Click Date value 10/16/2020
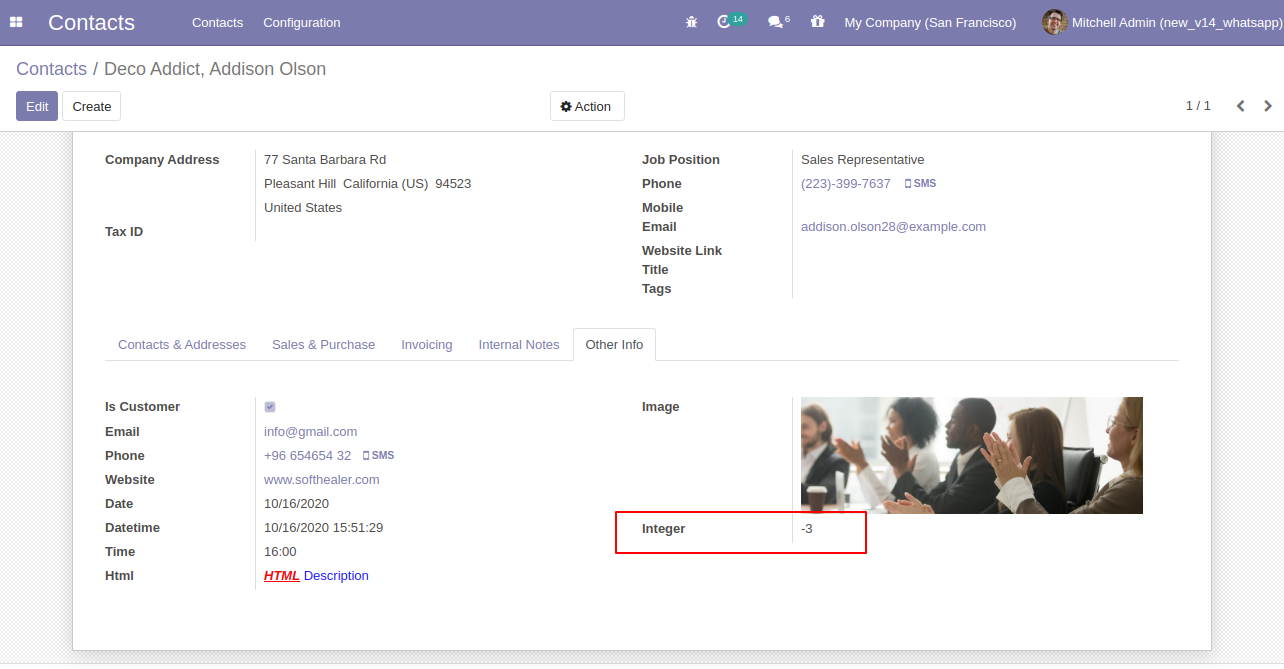 296,504
